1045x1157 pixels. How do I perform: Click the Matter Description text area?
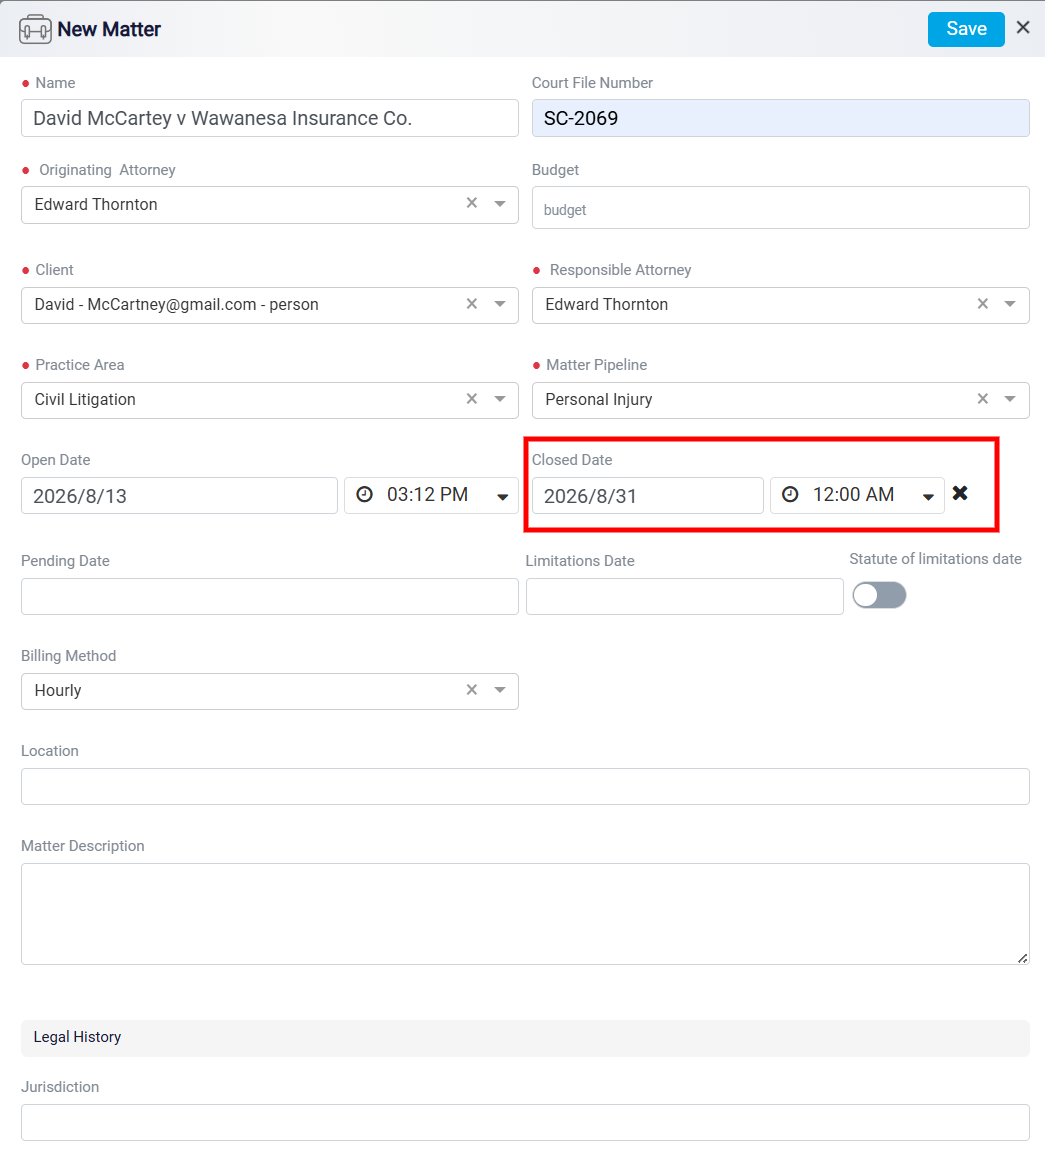525,913
